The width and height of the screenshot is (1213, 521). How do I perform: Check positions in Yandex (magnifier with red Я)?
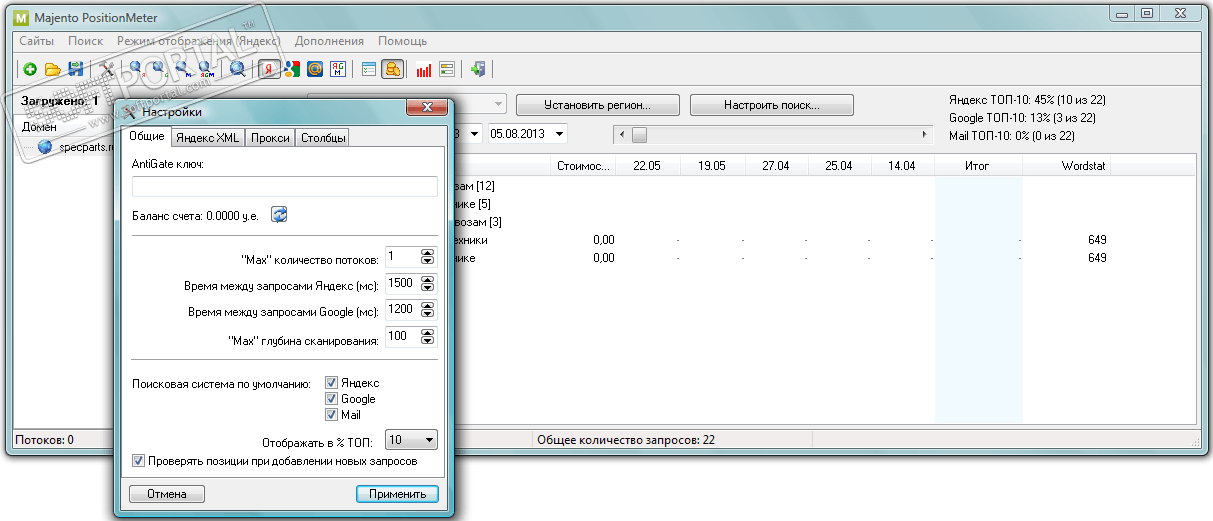coord(137,69)
